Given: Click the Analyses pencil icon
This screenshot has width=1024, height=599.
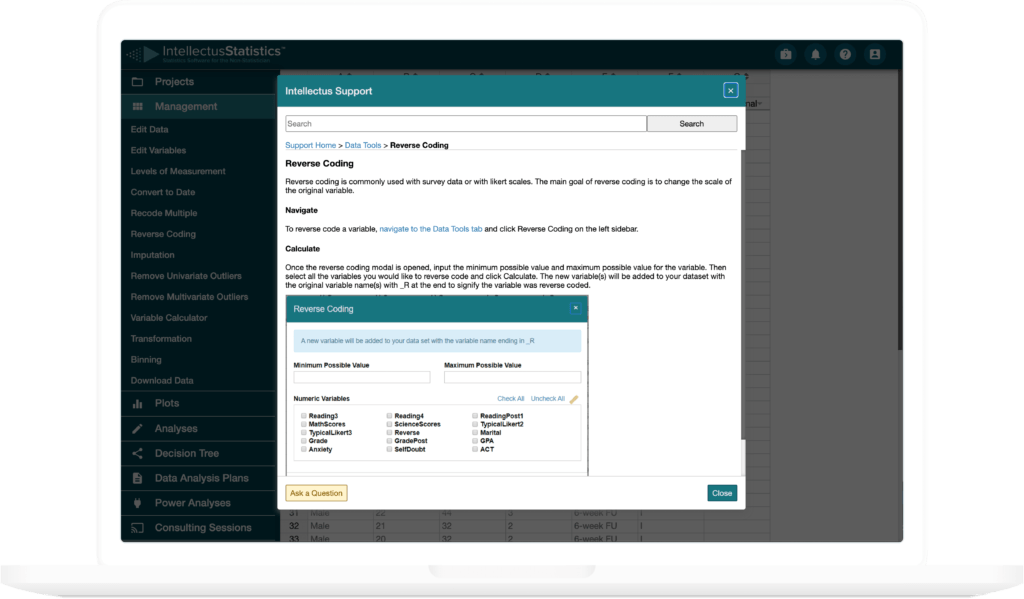Looking at the screenshot, I should coord(137,429).
